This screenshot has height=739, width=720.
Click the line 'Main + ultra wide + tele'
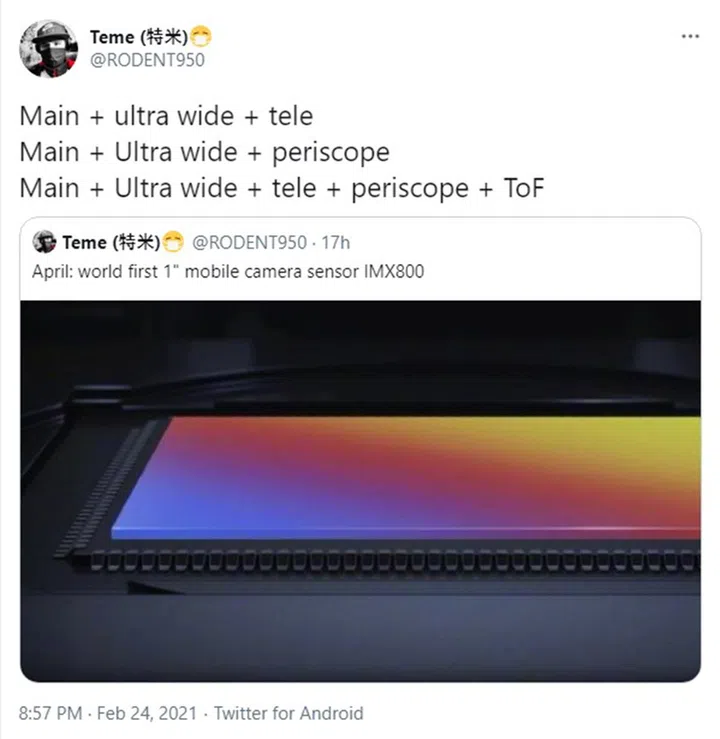pyautogui.click(x=166, y=116)
